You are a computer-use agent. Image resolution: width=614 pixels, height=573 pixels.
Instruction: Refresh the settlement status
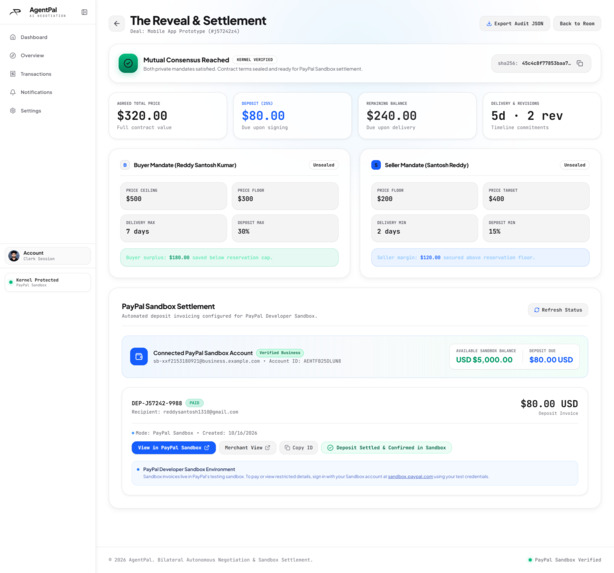[558, 310]
